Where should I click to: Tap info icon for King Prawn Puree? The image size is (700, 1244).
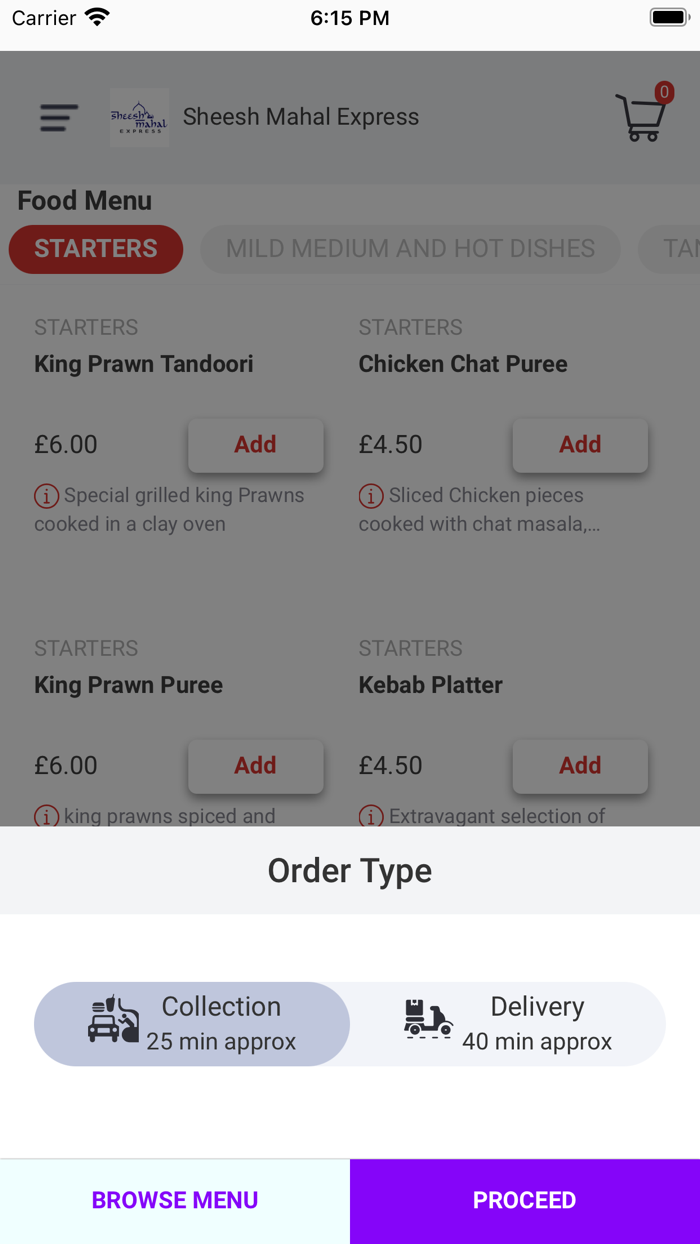pos(46,816)
